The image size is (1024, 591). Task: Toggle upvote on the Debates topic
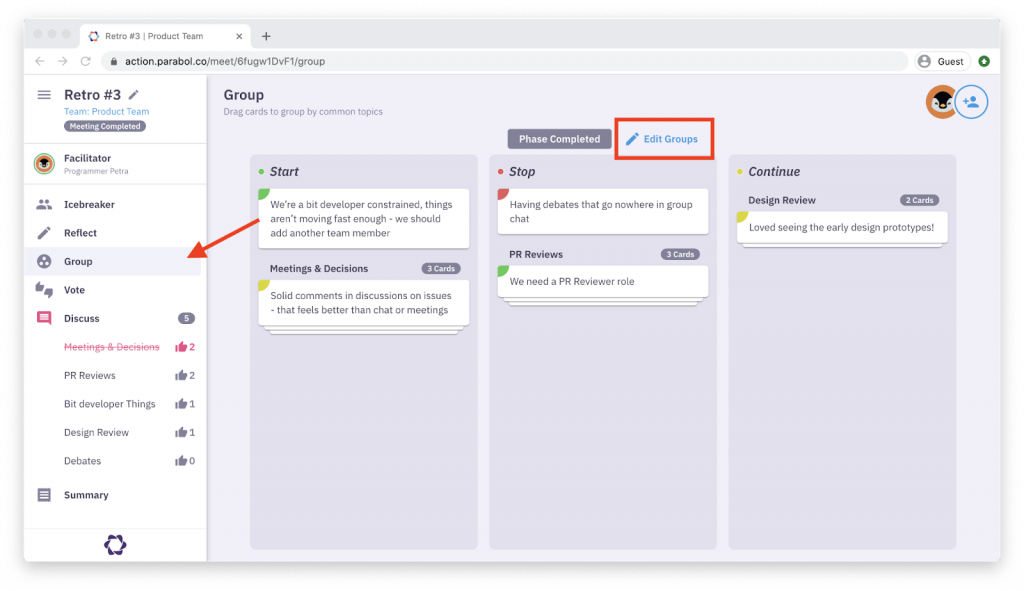coord(183,461)
